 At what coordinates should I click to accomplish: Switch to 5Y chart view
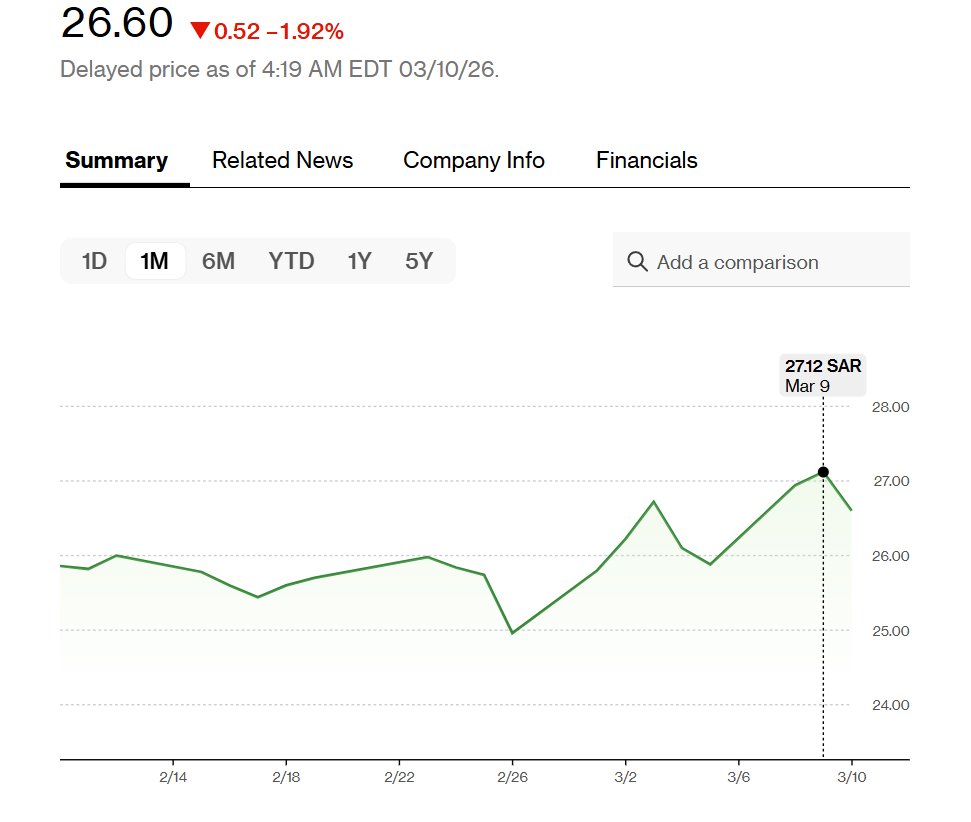click(x=419, y=261)
